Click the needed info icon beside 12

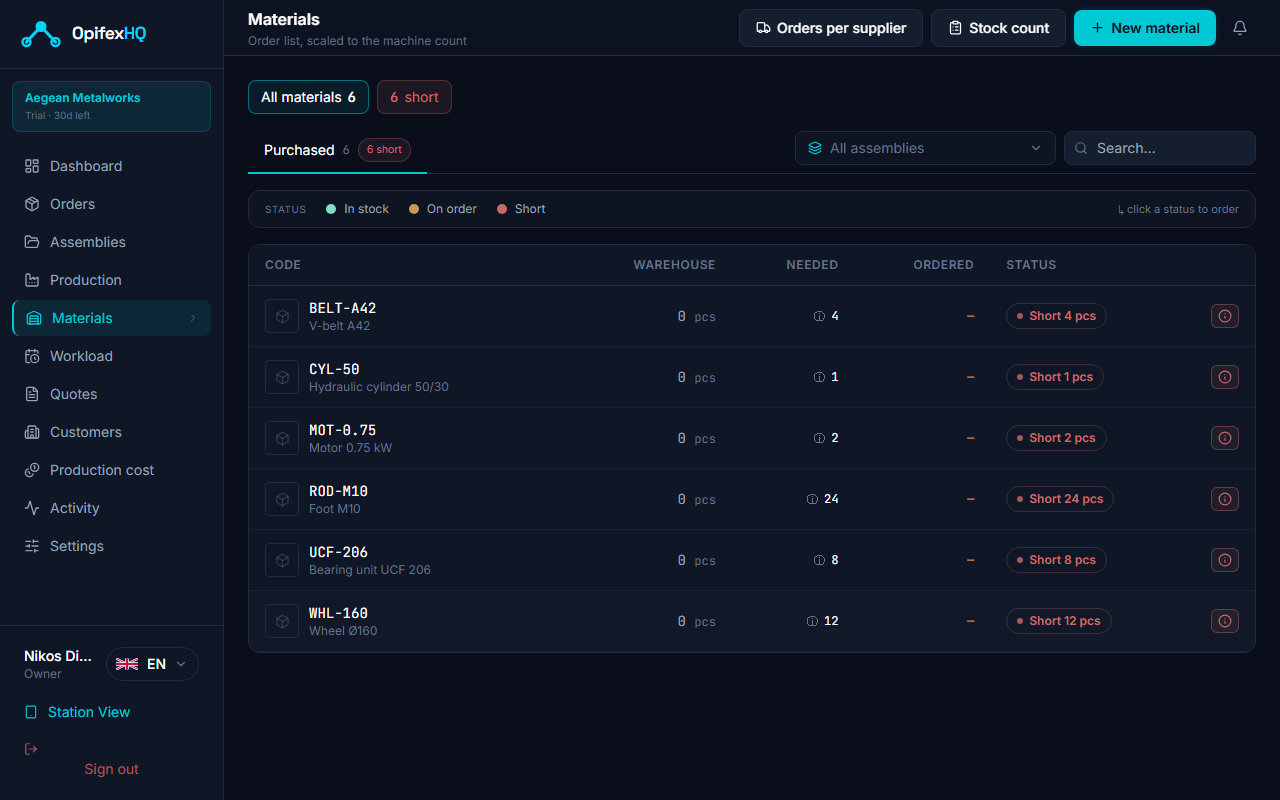click(812, 621)
